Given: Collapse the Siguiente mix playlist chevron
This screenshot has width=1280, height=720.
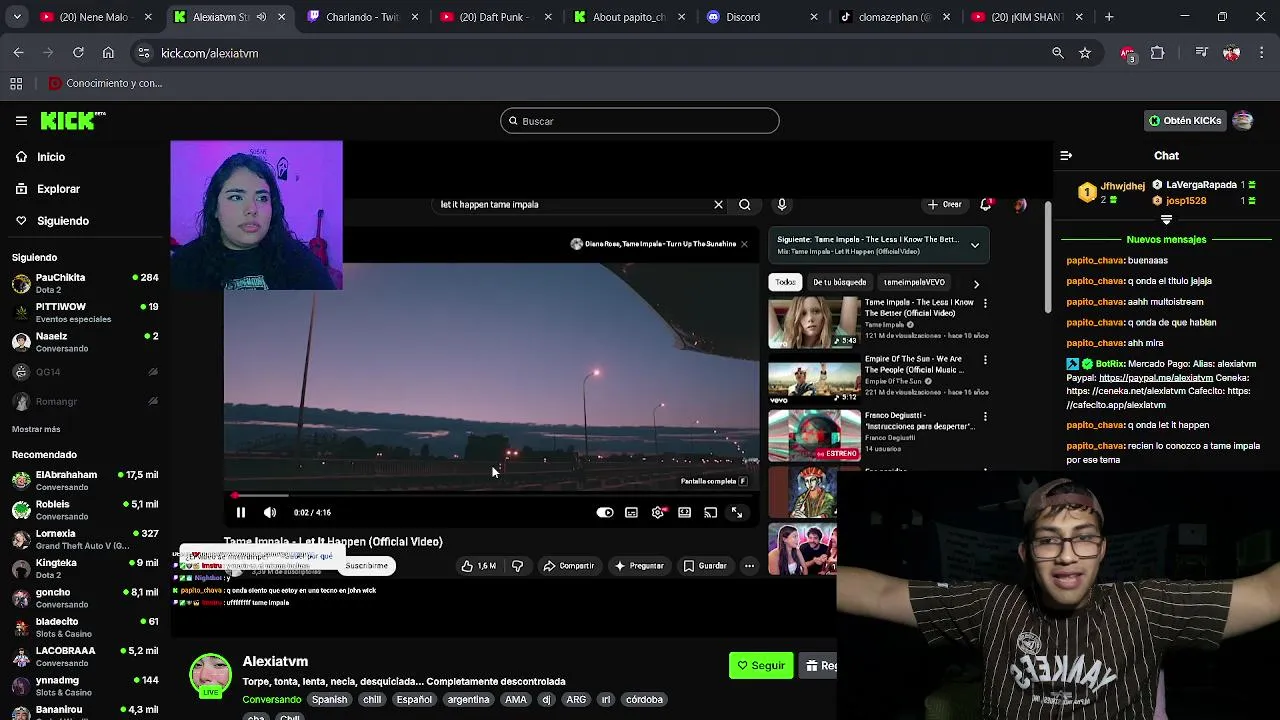Looking at the screenshot, I should click(x=975, y=245).
